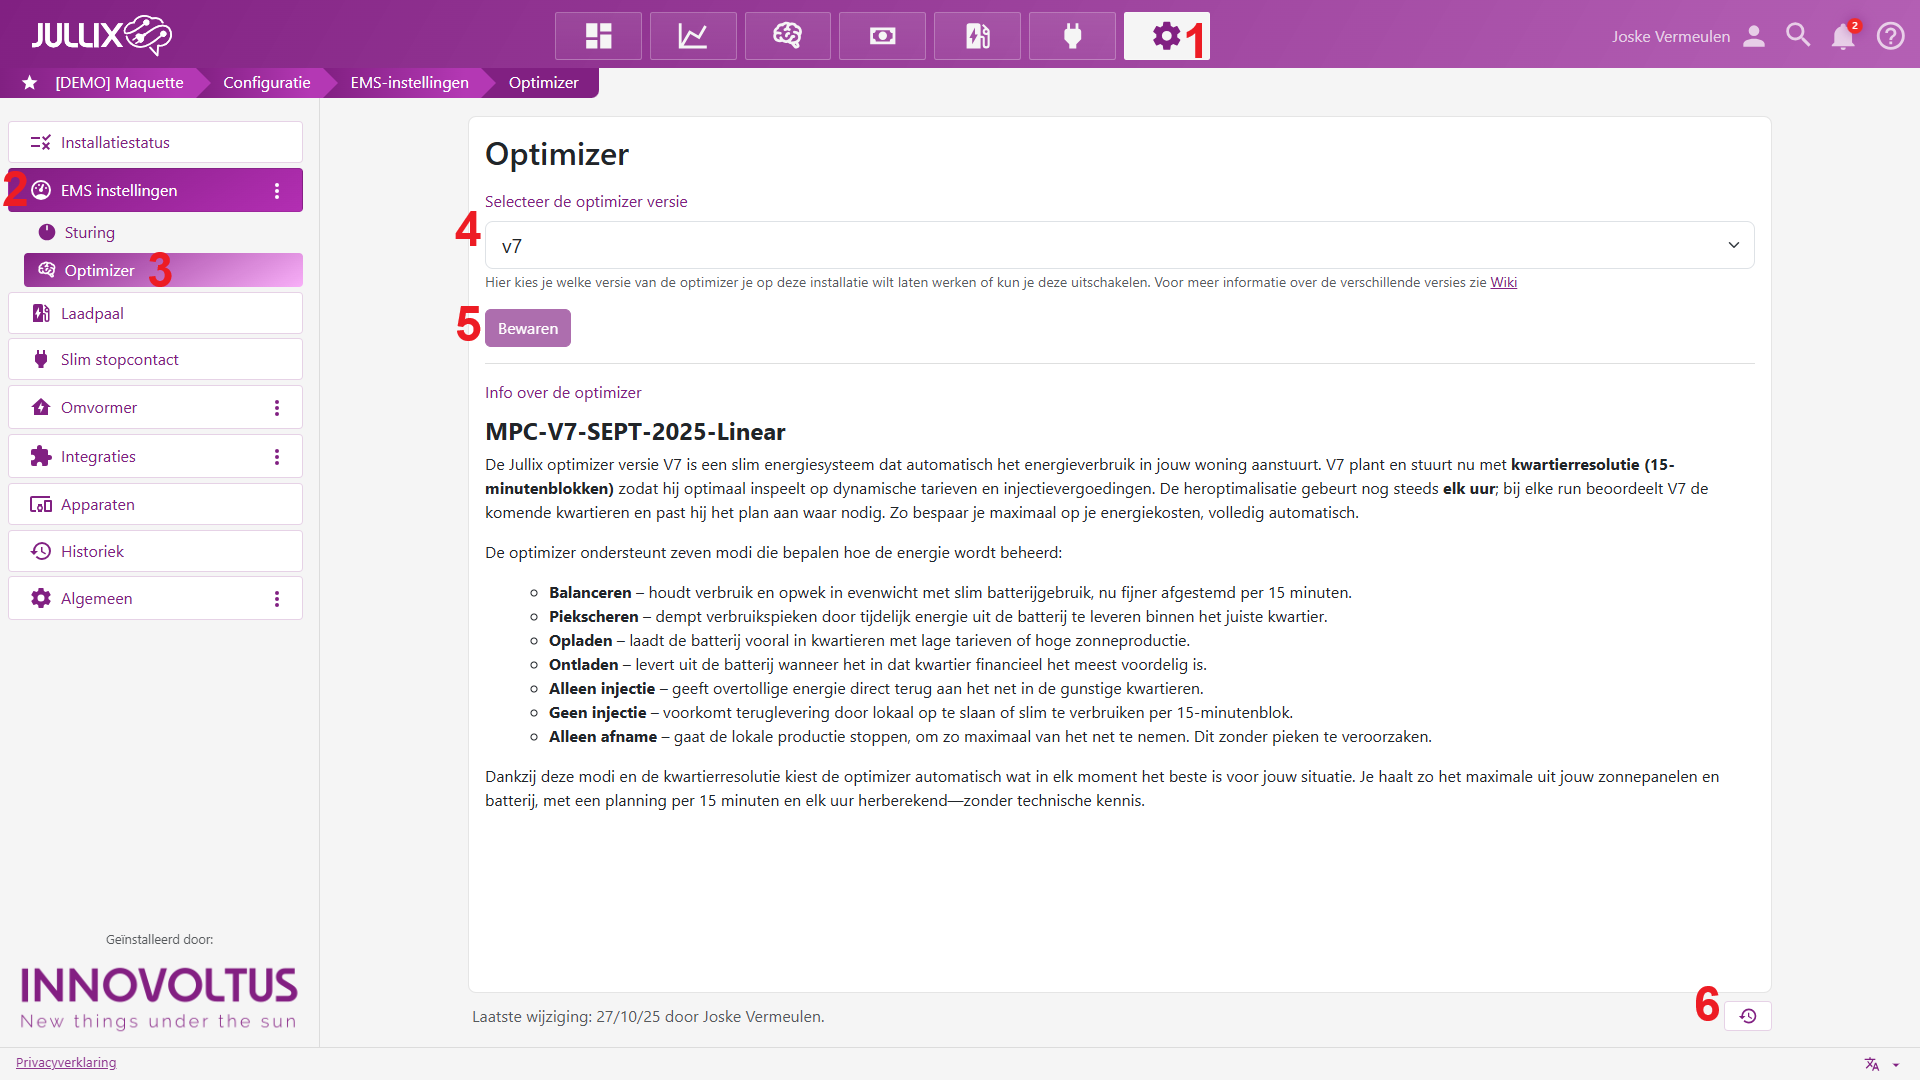
Task: Click the search magnifier icon
Action: (x=1798, y=36)
